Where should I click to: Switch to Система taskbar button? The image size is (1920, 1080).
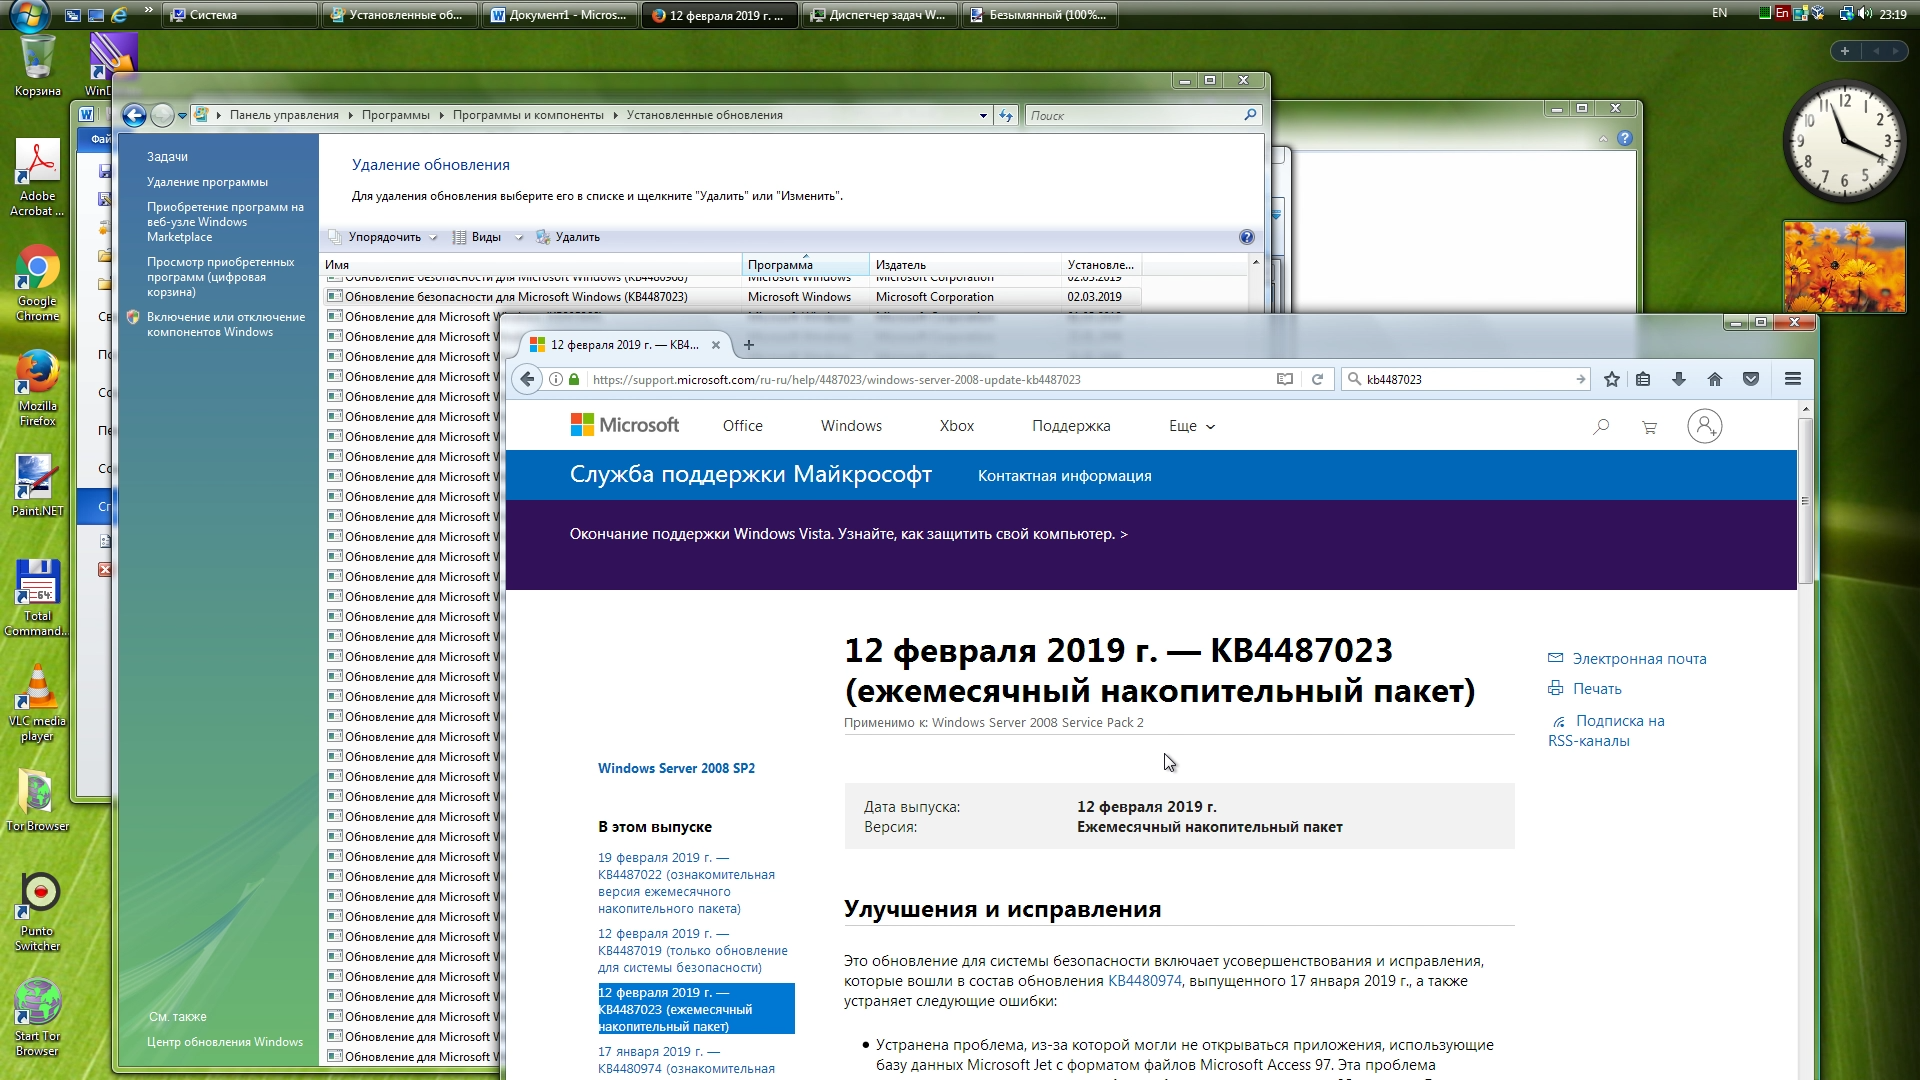(240, 15)
